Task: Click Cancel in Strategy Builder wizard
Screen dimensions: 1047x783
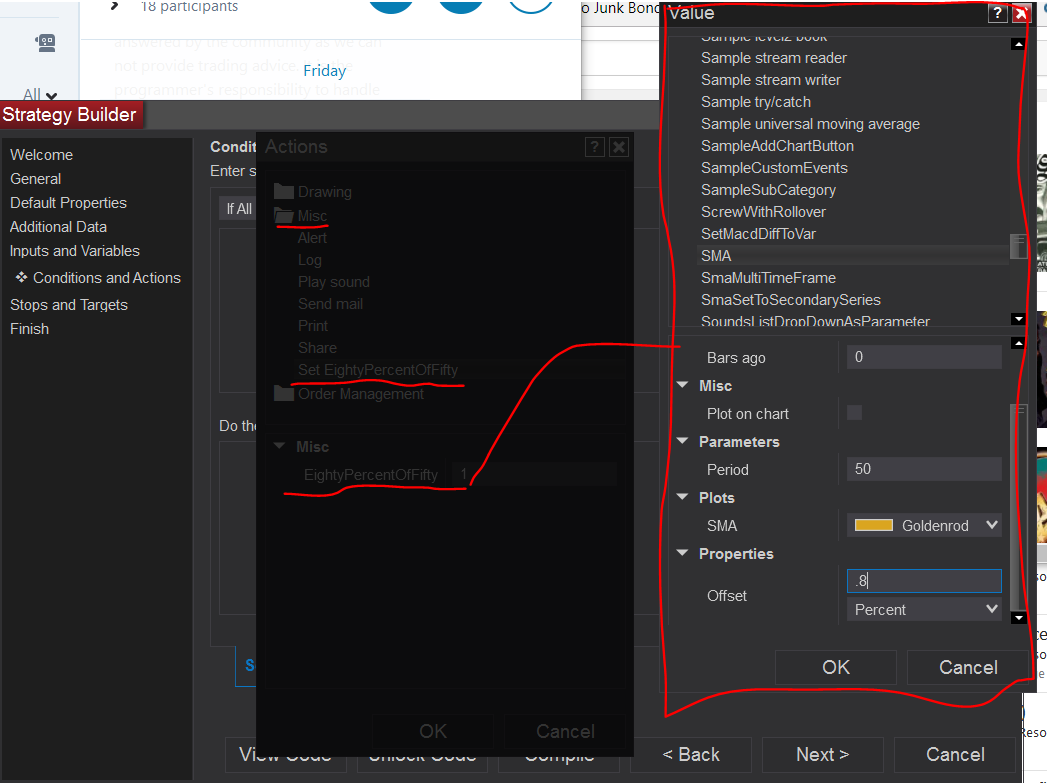Action: 955,754
